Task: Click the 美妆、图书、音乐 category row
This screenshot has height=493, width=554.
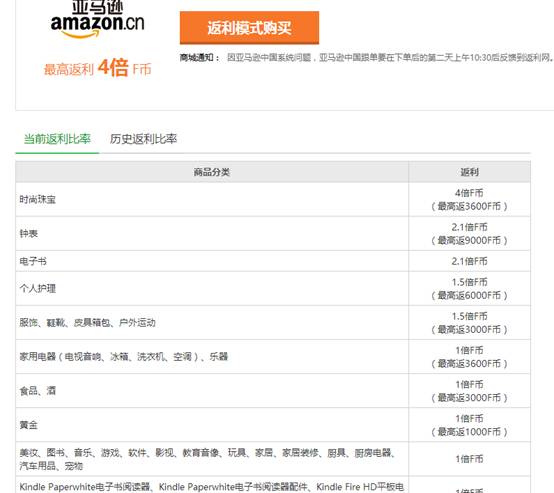Action: (x=273, y=459)
